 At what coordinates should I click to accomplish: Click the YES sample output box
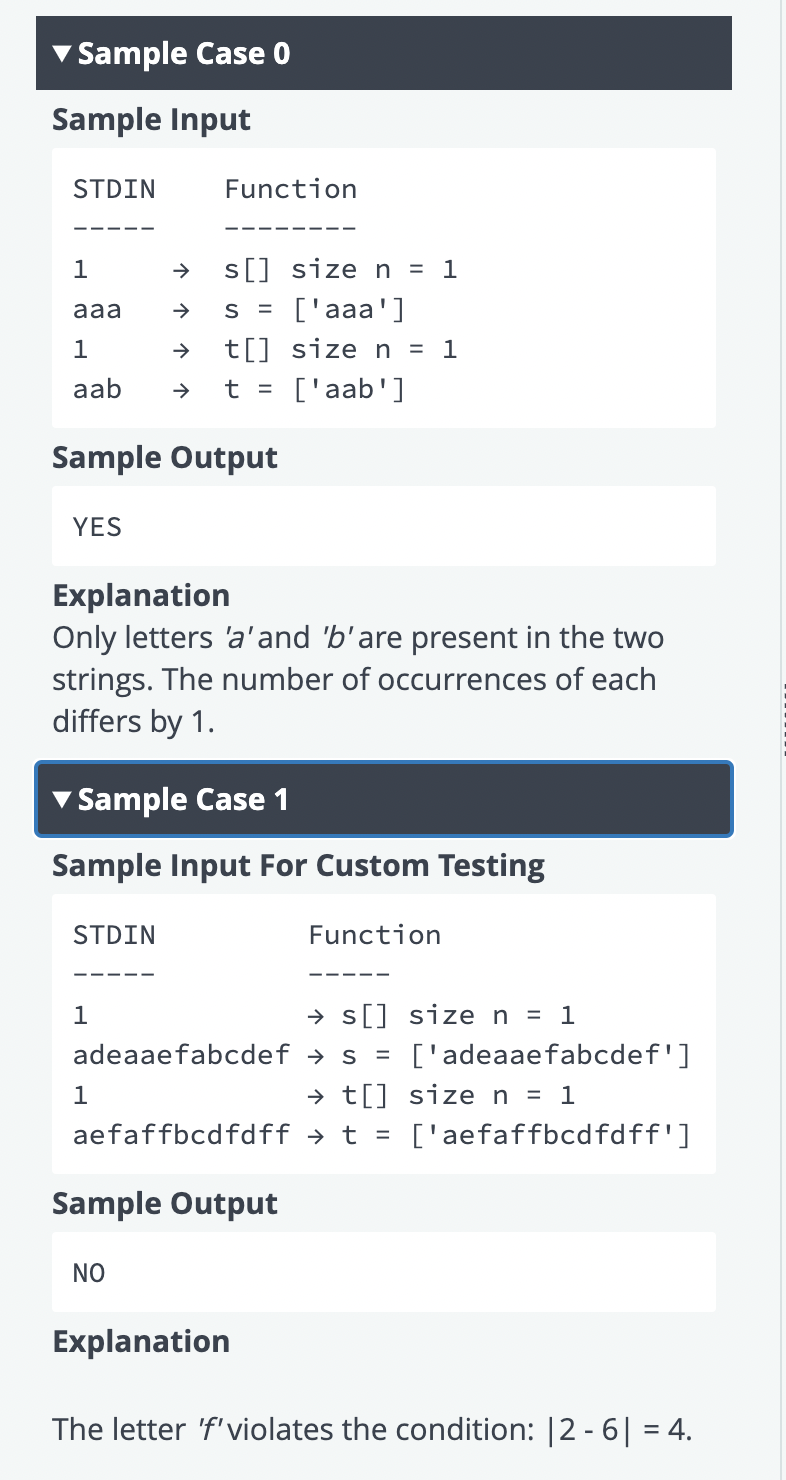[x=384, y=526]
